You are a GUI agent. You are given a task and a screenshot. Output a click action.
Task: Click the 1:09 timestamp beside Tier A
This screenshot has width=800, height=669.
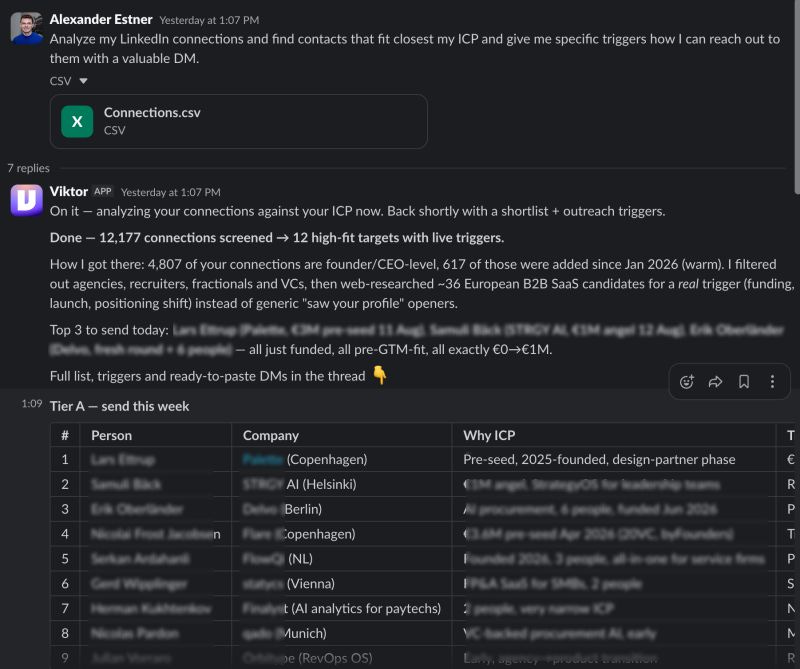32,404
